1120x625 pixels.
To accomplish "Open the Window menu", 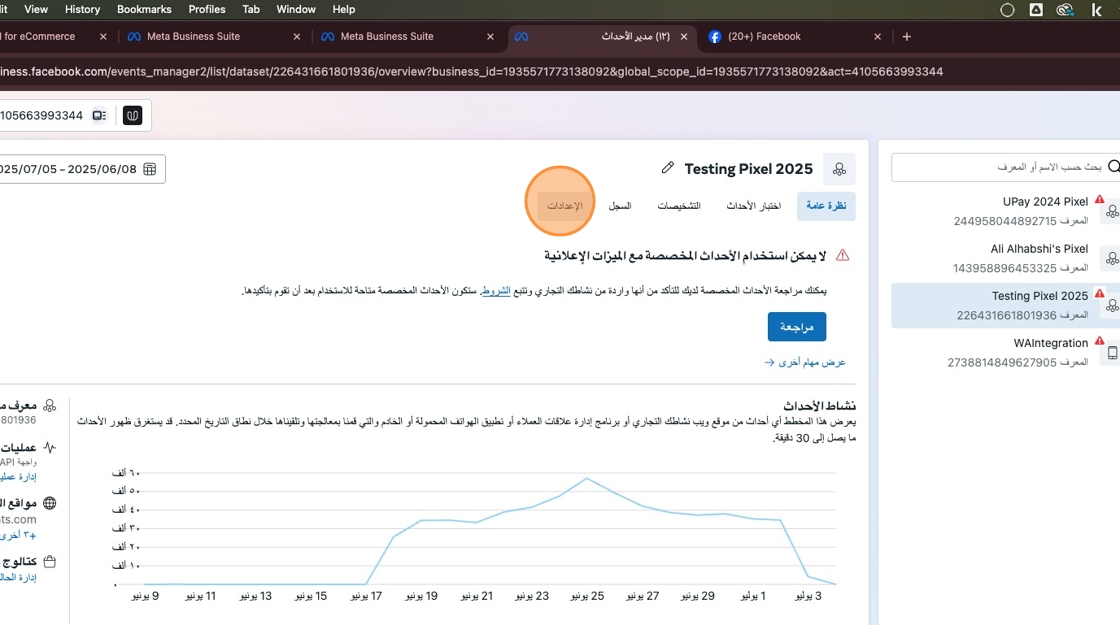I will coord(296,9).
